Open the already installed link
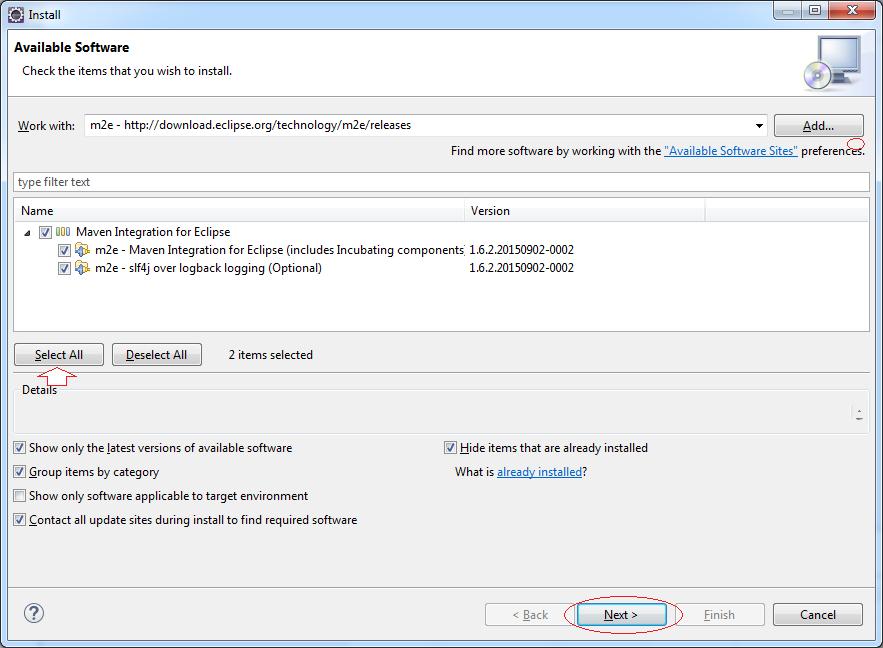This screenshot has height=648, width=883. pyautogui.click(x=539, y=472)
